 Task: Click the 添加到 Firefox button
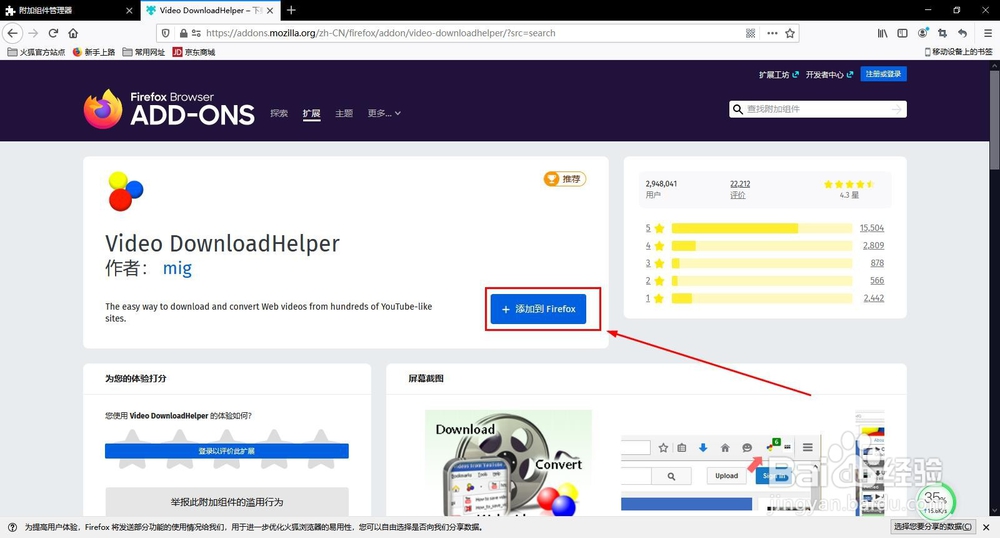(538, 309)
